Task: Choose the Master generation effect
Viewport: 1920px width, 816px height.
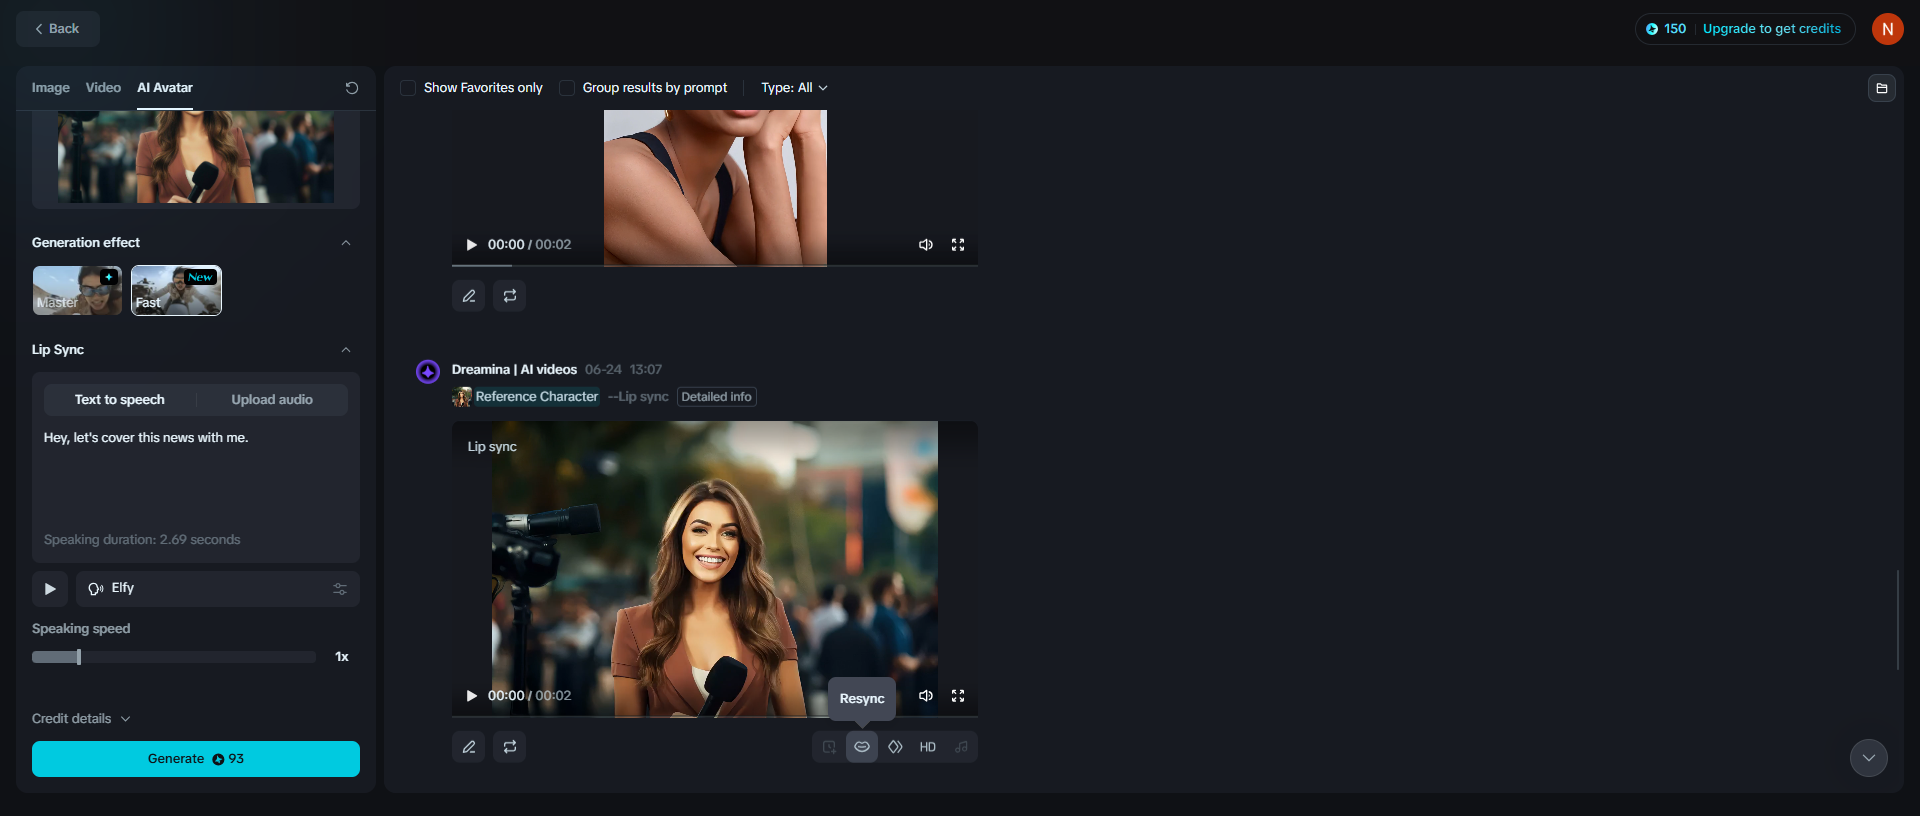Action: (x=77, y=290)
